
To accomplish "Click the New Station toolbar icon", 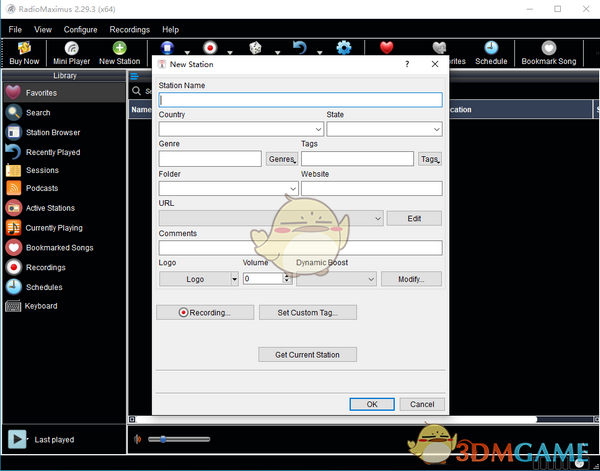I will [119, 53].
